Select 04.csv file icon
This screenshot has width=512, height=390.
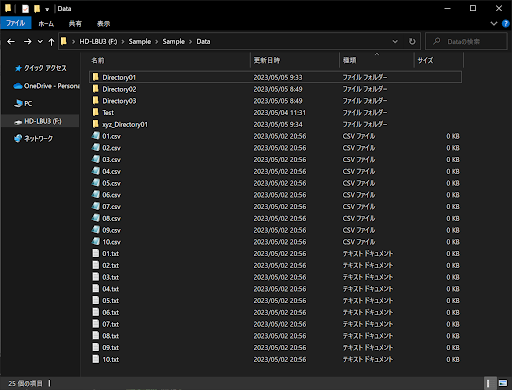pos(96,171)
